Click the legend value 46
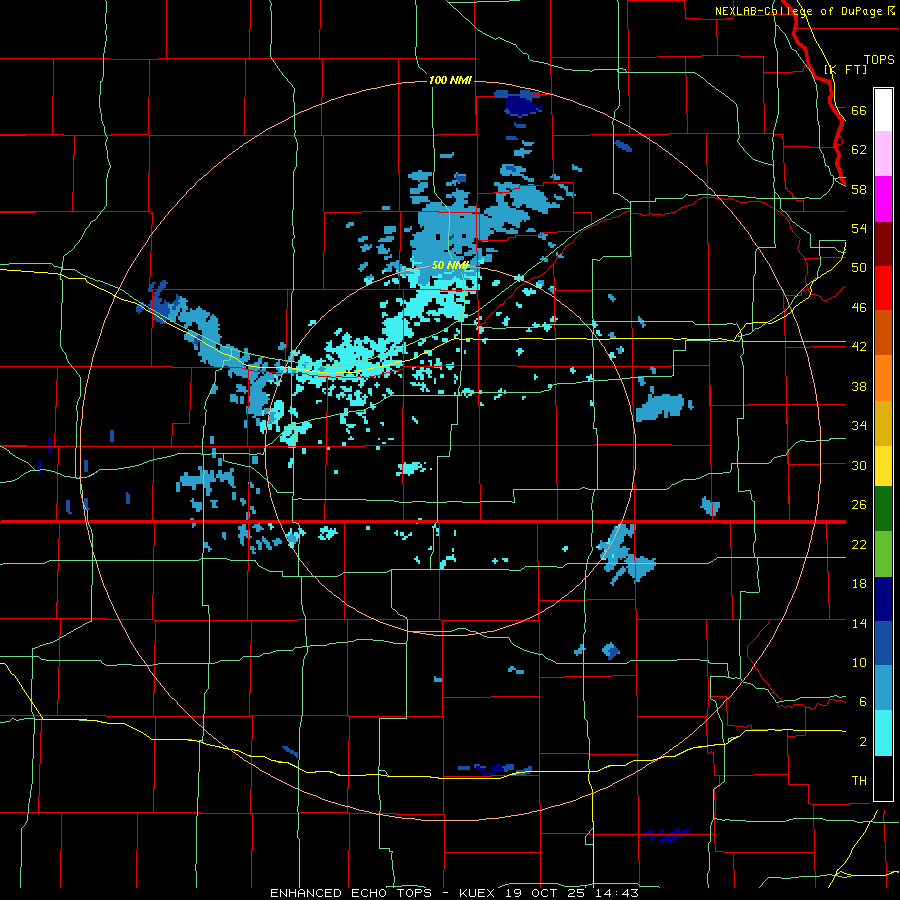Screen dimensions: 900x900 pyautogui.click(x=859, y=307)
